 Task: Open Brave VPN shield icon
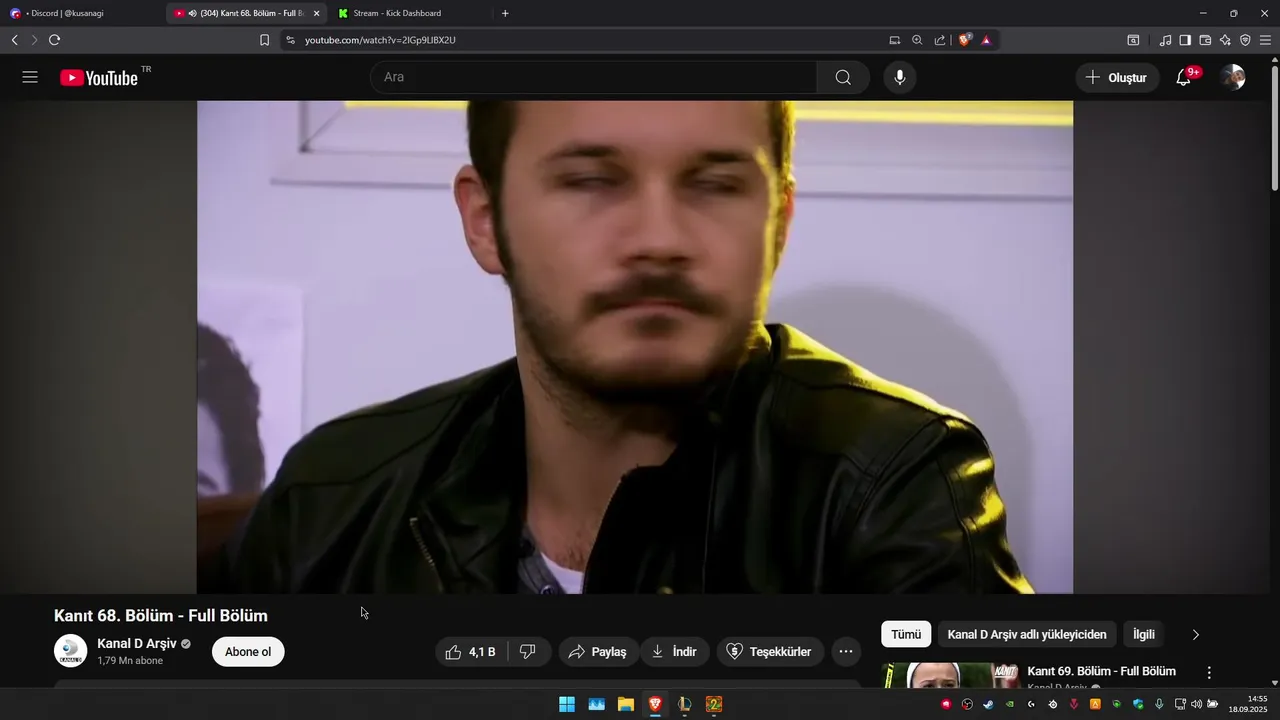(1245, 40)
